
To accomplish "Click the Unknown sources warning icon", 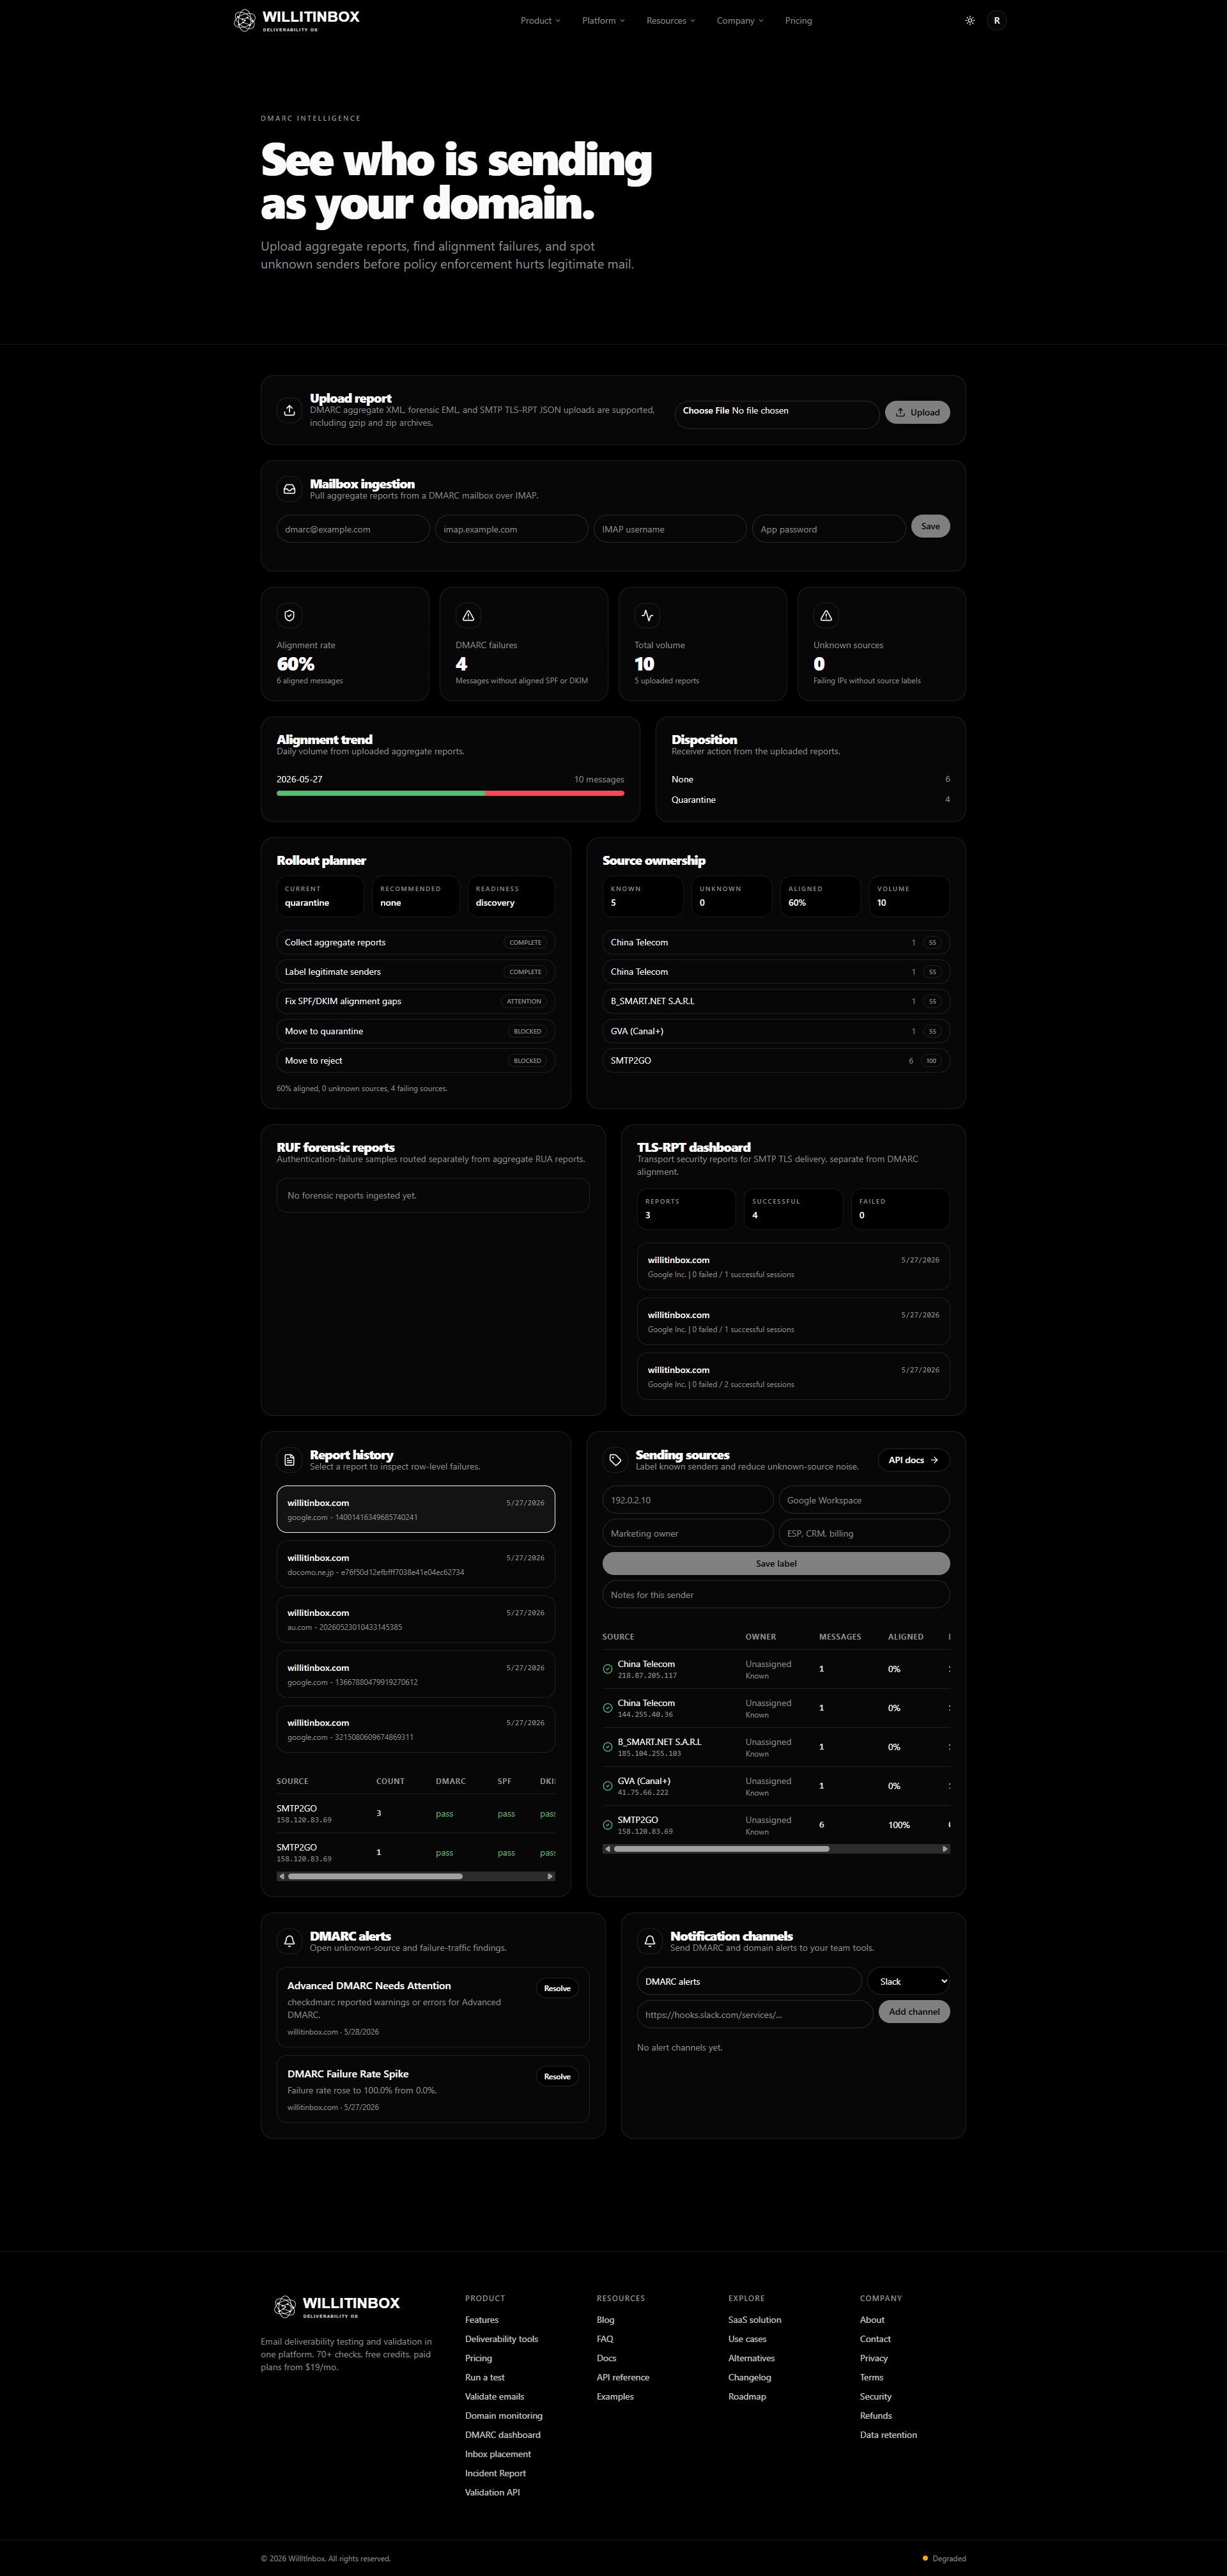I will 826,615.
